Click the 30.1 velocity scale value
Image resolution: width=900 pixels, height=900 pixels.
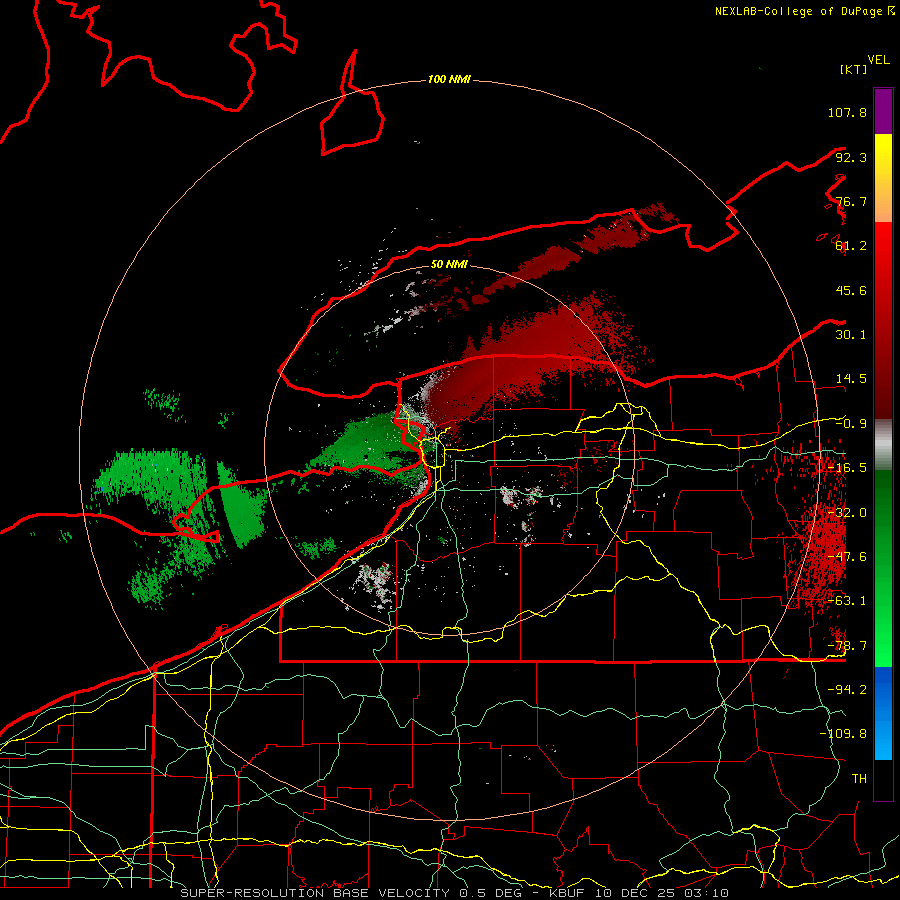[851, 335]
